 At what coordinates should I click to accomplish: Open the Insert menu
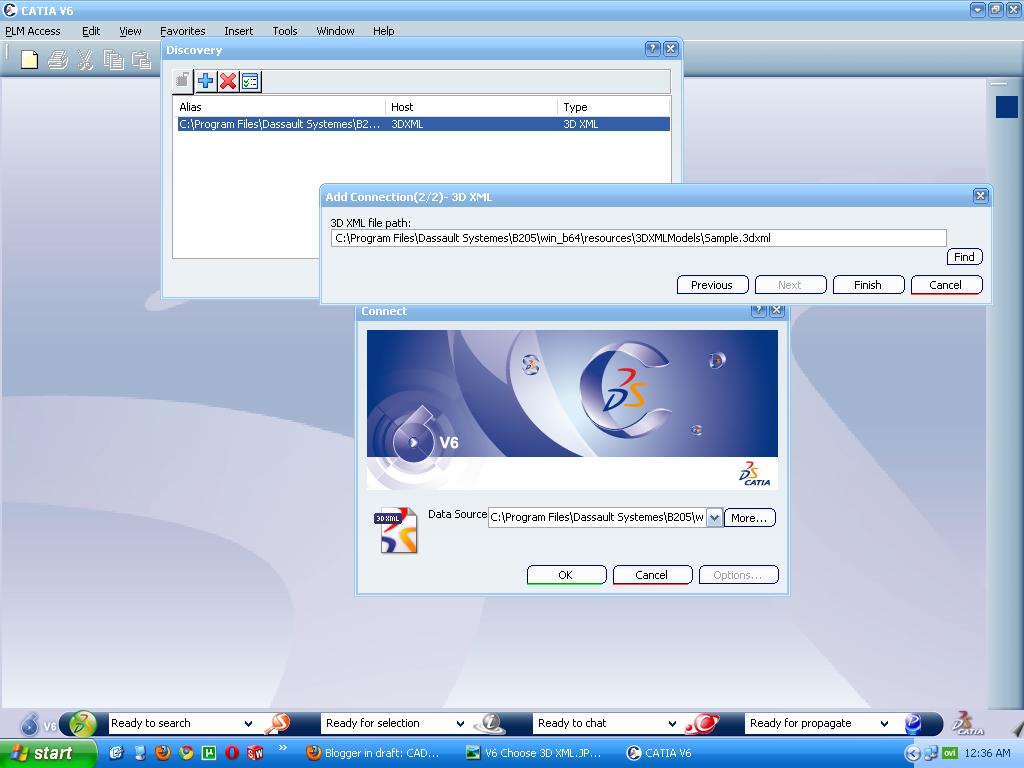point(238,31)
